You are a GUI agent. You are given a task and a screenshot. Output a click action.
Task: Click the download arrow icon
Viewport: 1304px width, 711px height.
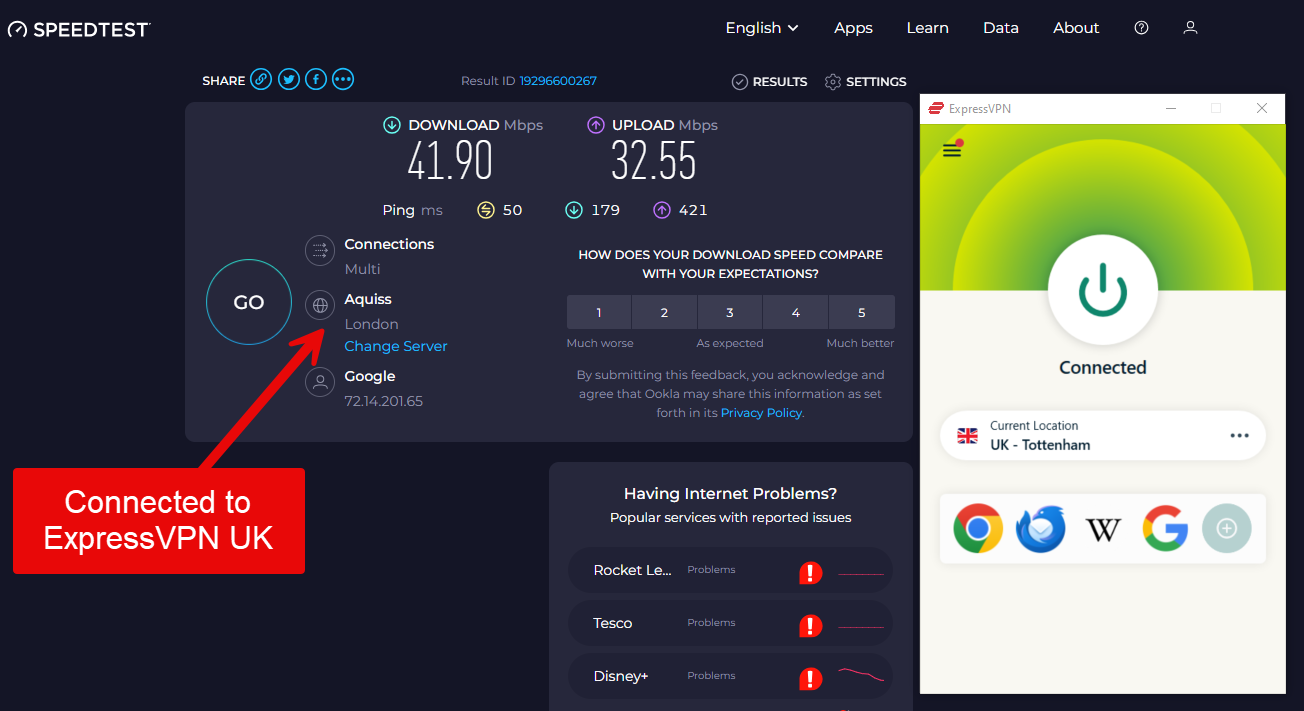click(392, 125)
